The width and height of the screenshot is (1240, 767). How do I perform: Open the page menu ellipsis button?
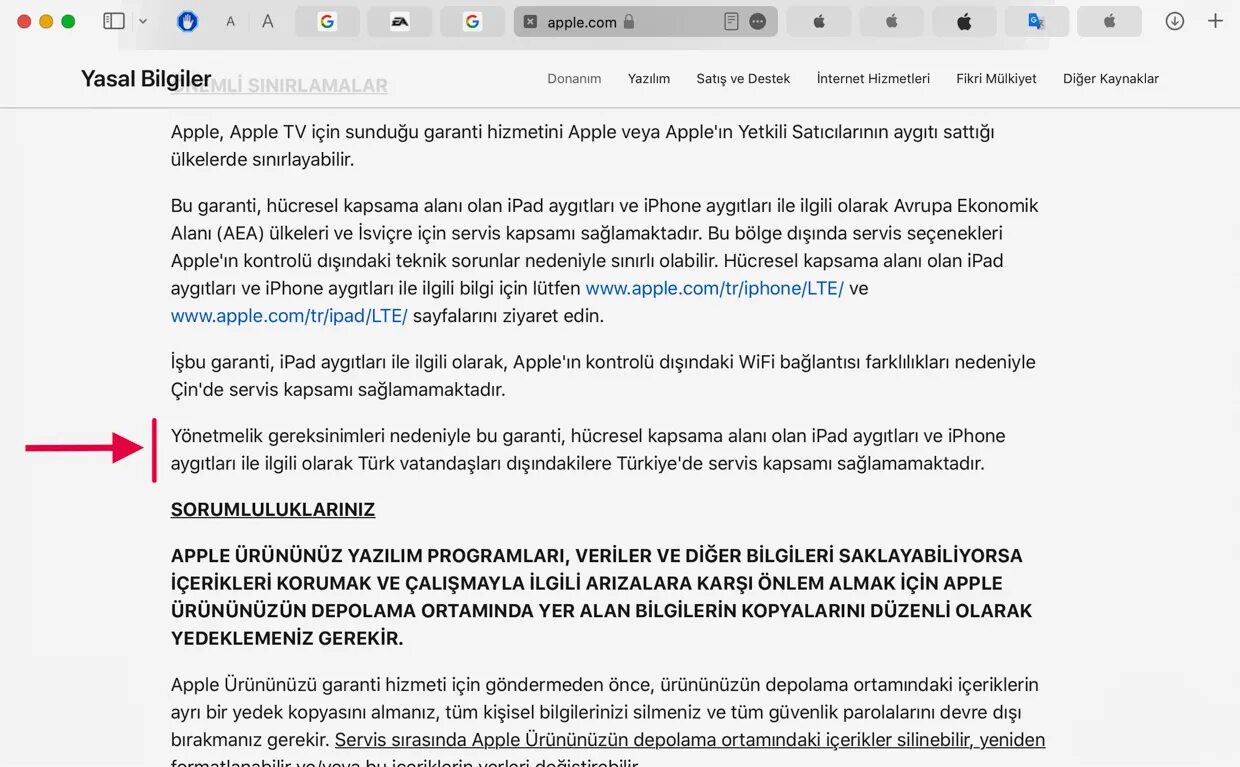tap(758, 21)
